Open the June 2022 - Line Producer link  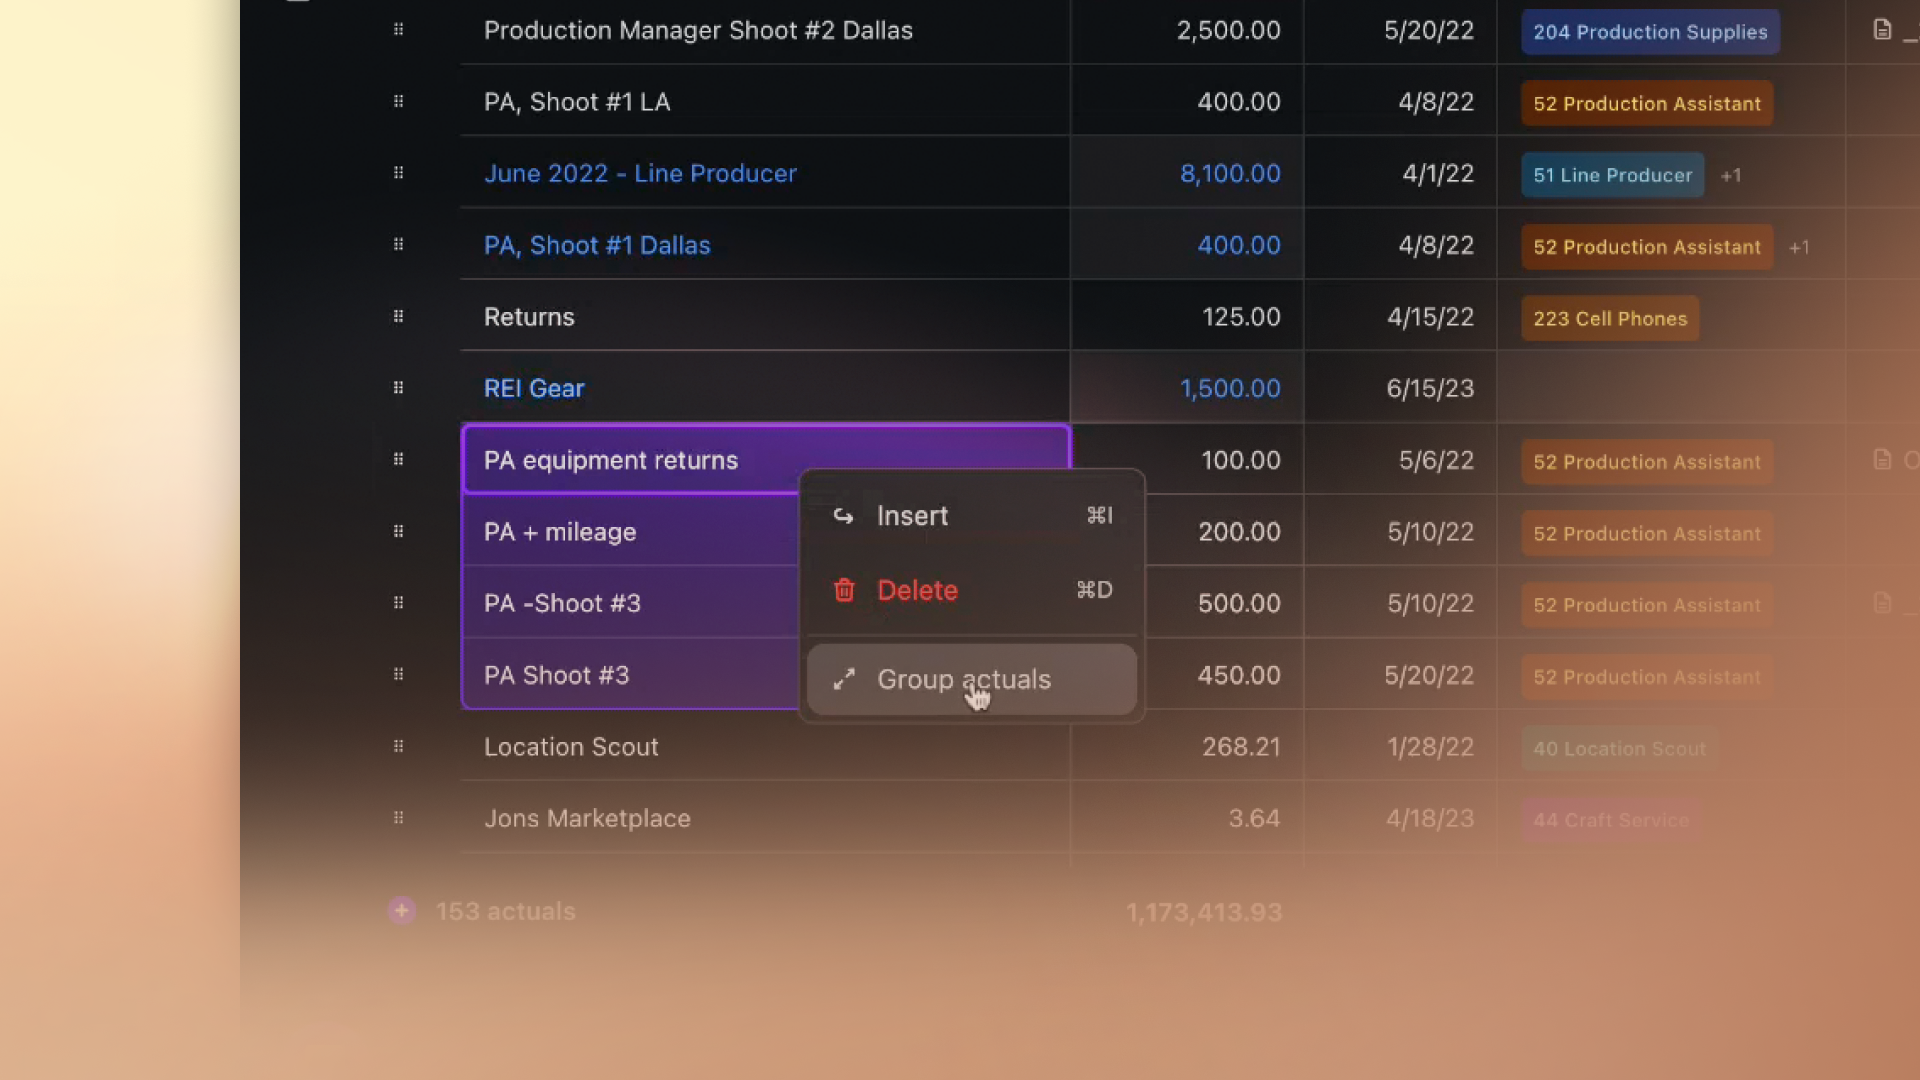640,173
